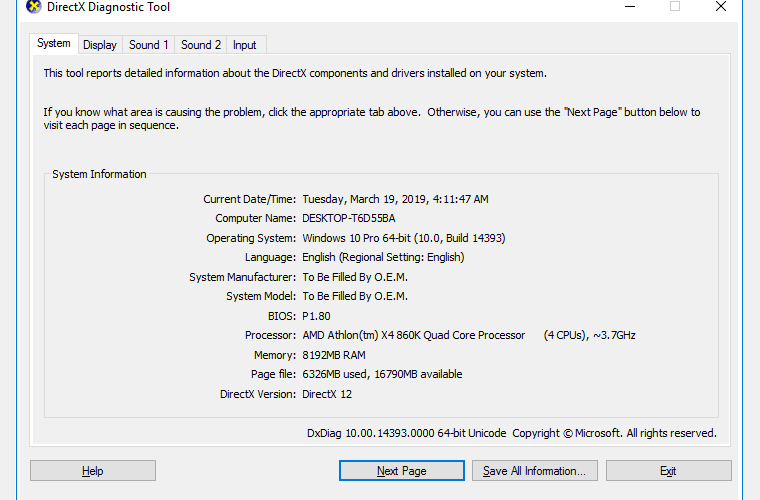Switch to the System tab

pyautogui.click(x=54, y=44)
